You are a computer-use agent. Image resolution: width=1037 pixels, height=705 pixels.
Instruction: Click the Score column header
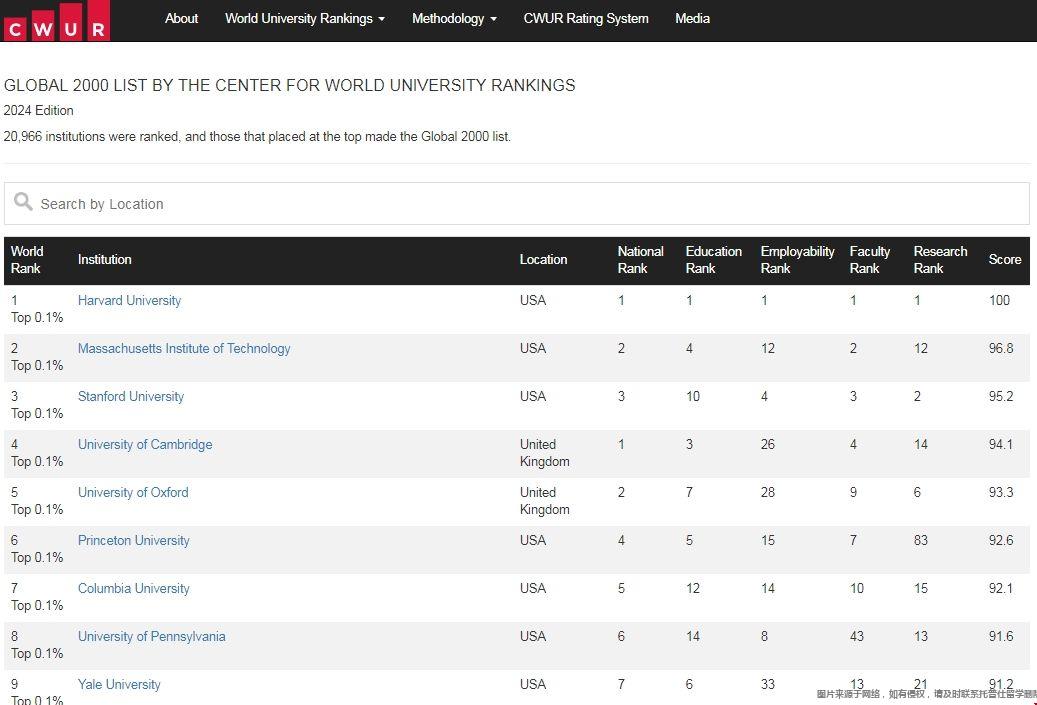click(x=1004, y=260)
